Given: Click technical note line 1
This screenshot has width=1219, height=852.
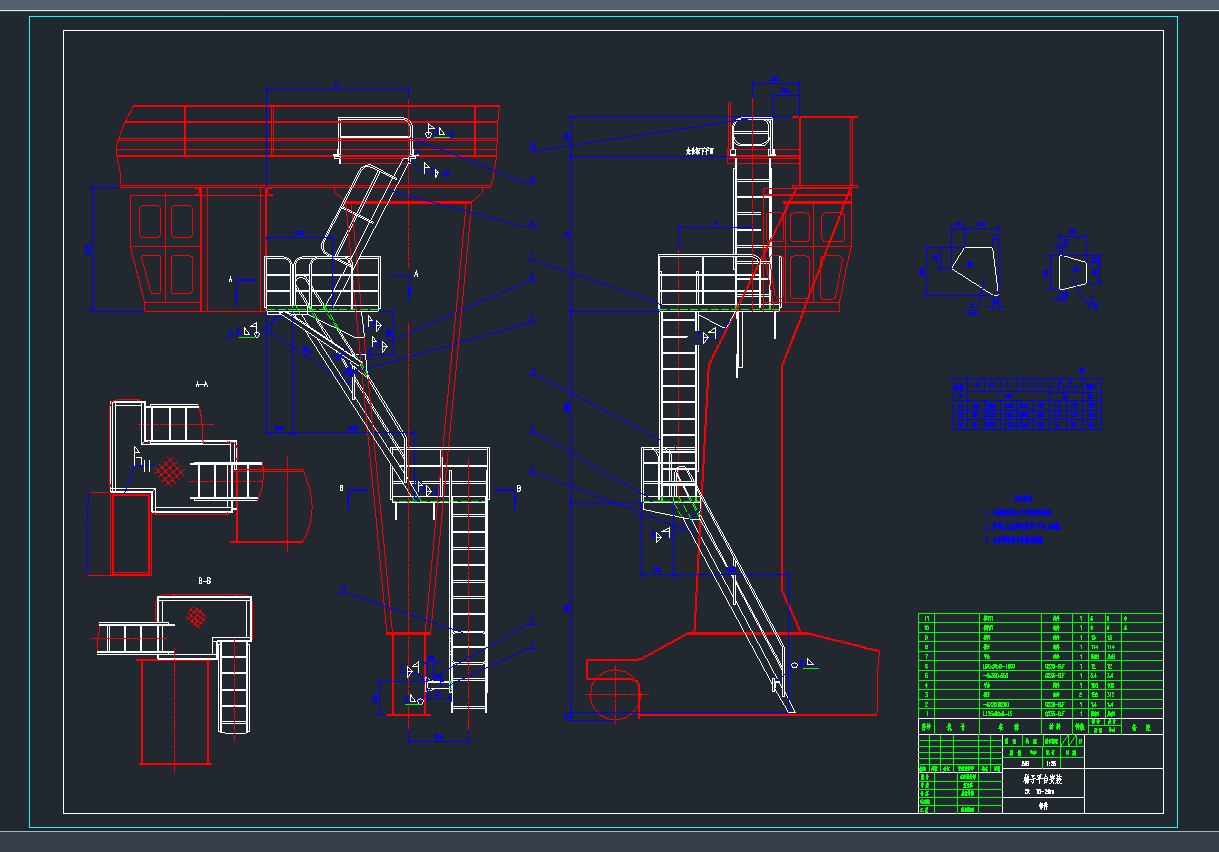Looking at the screenshot, I should pos(1018,513).
